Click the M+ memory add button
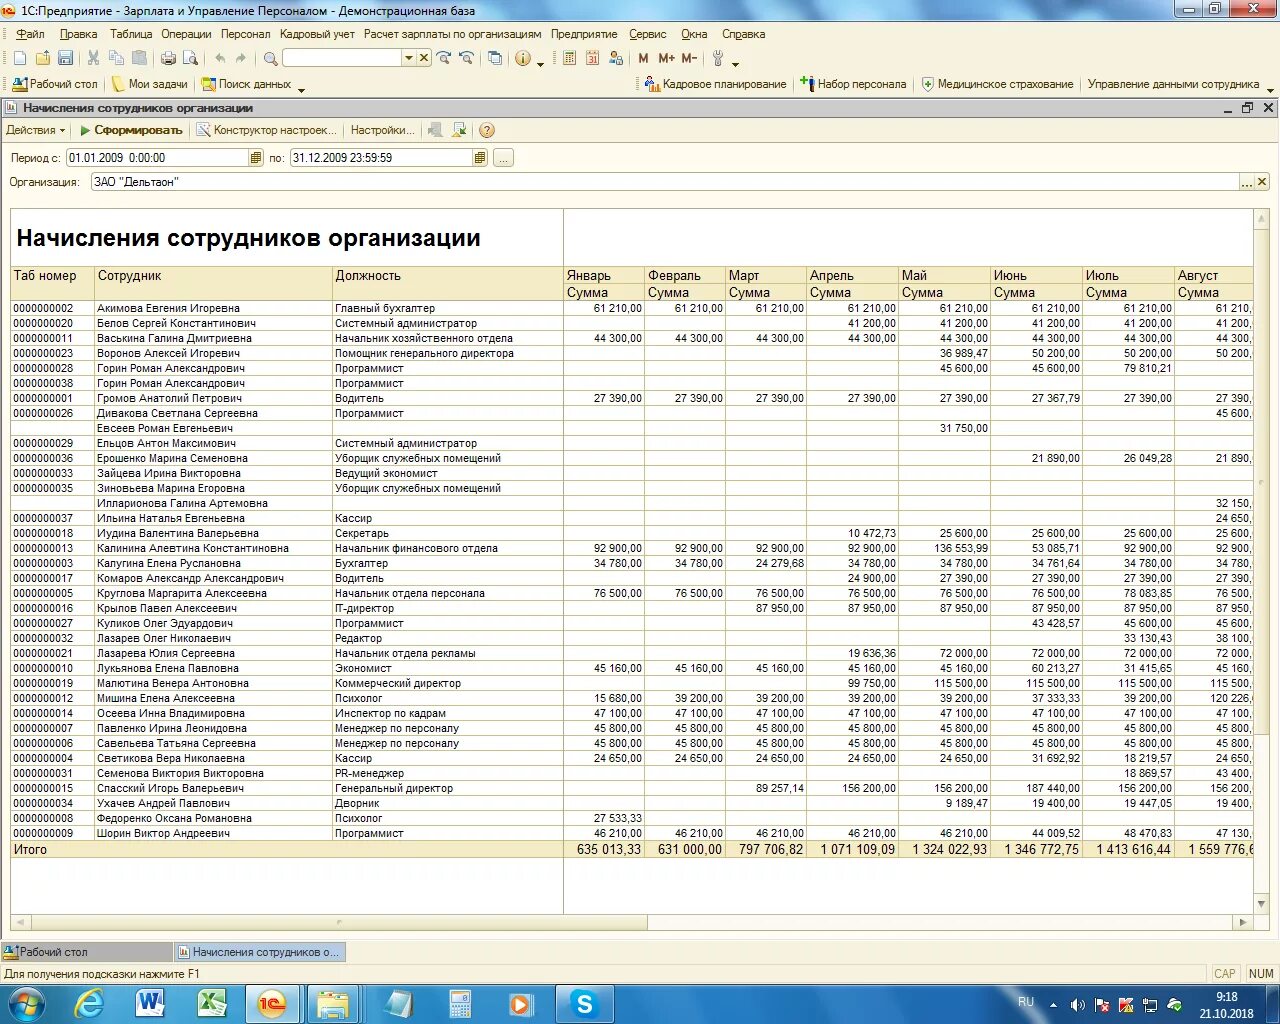Viewport: 1280px width, 1024px height. coord(666,59)
